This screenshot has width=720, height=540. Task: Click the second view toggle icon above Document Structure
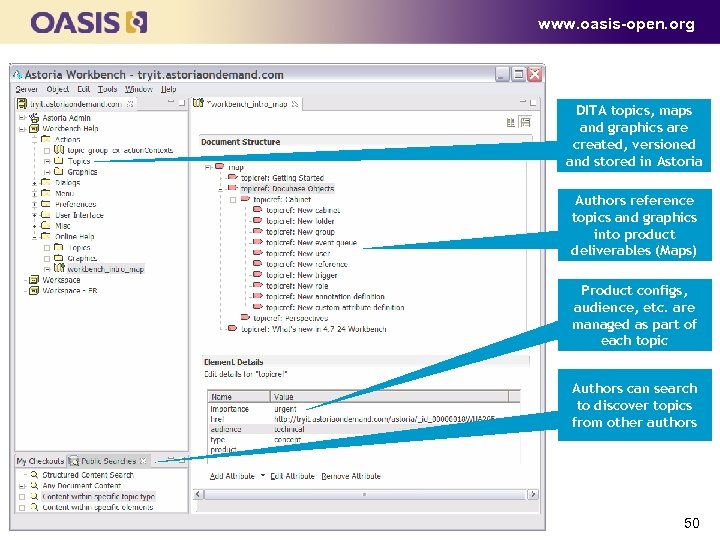[x=525, y=122]
